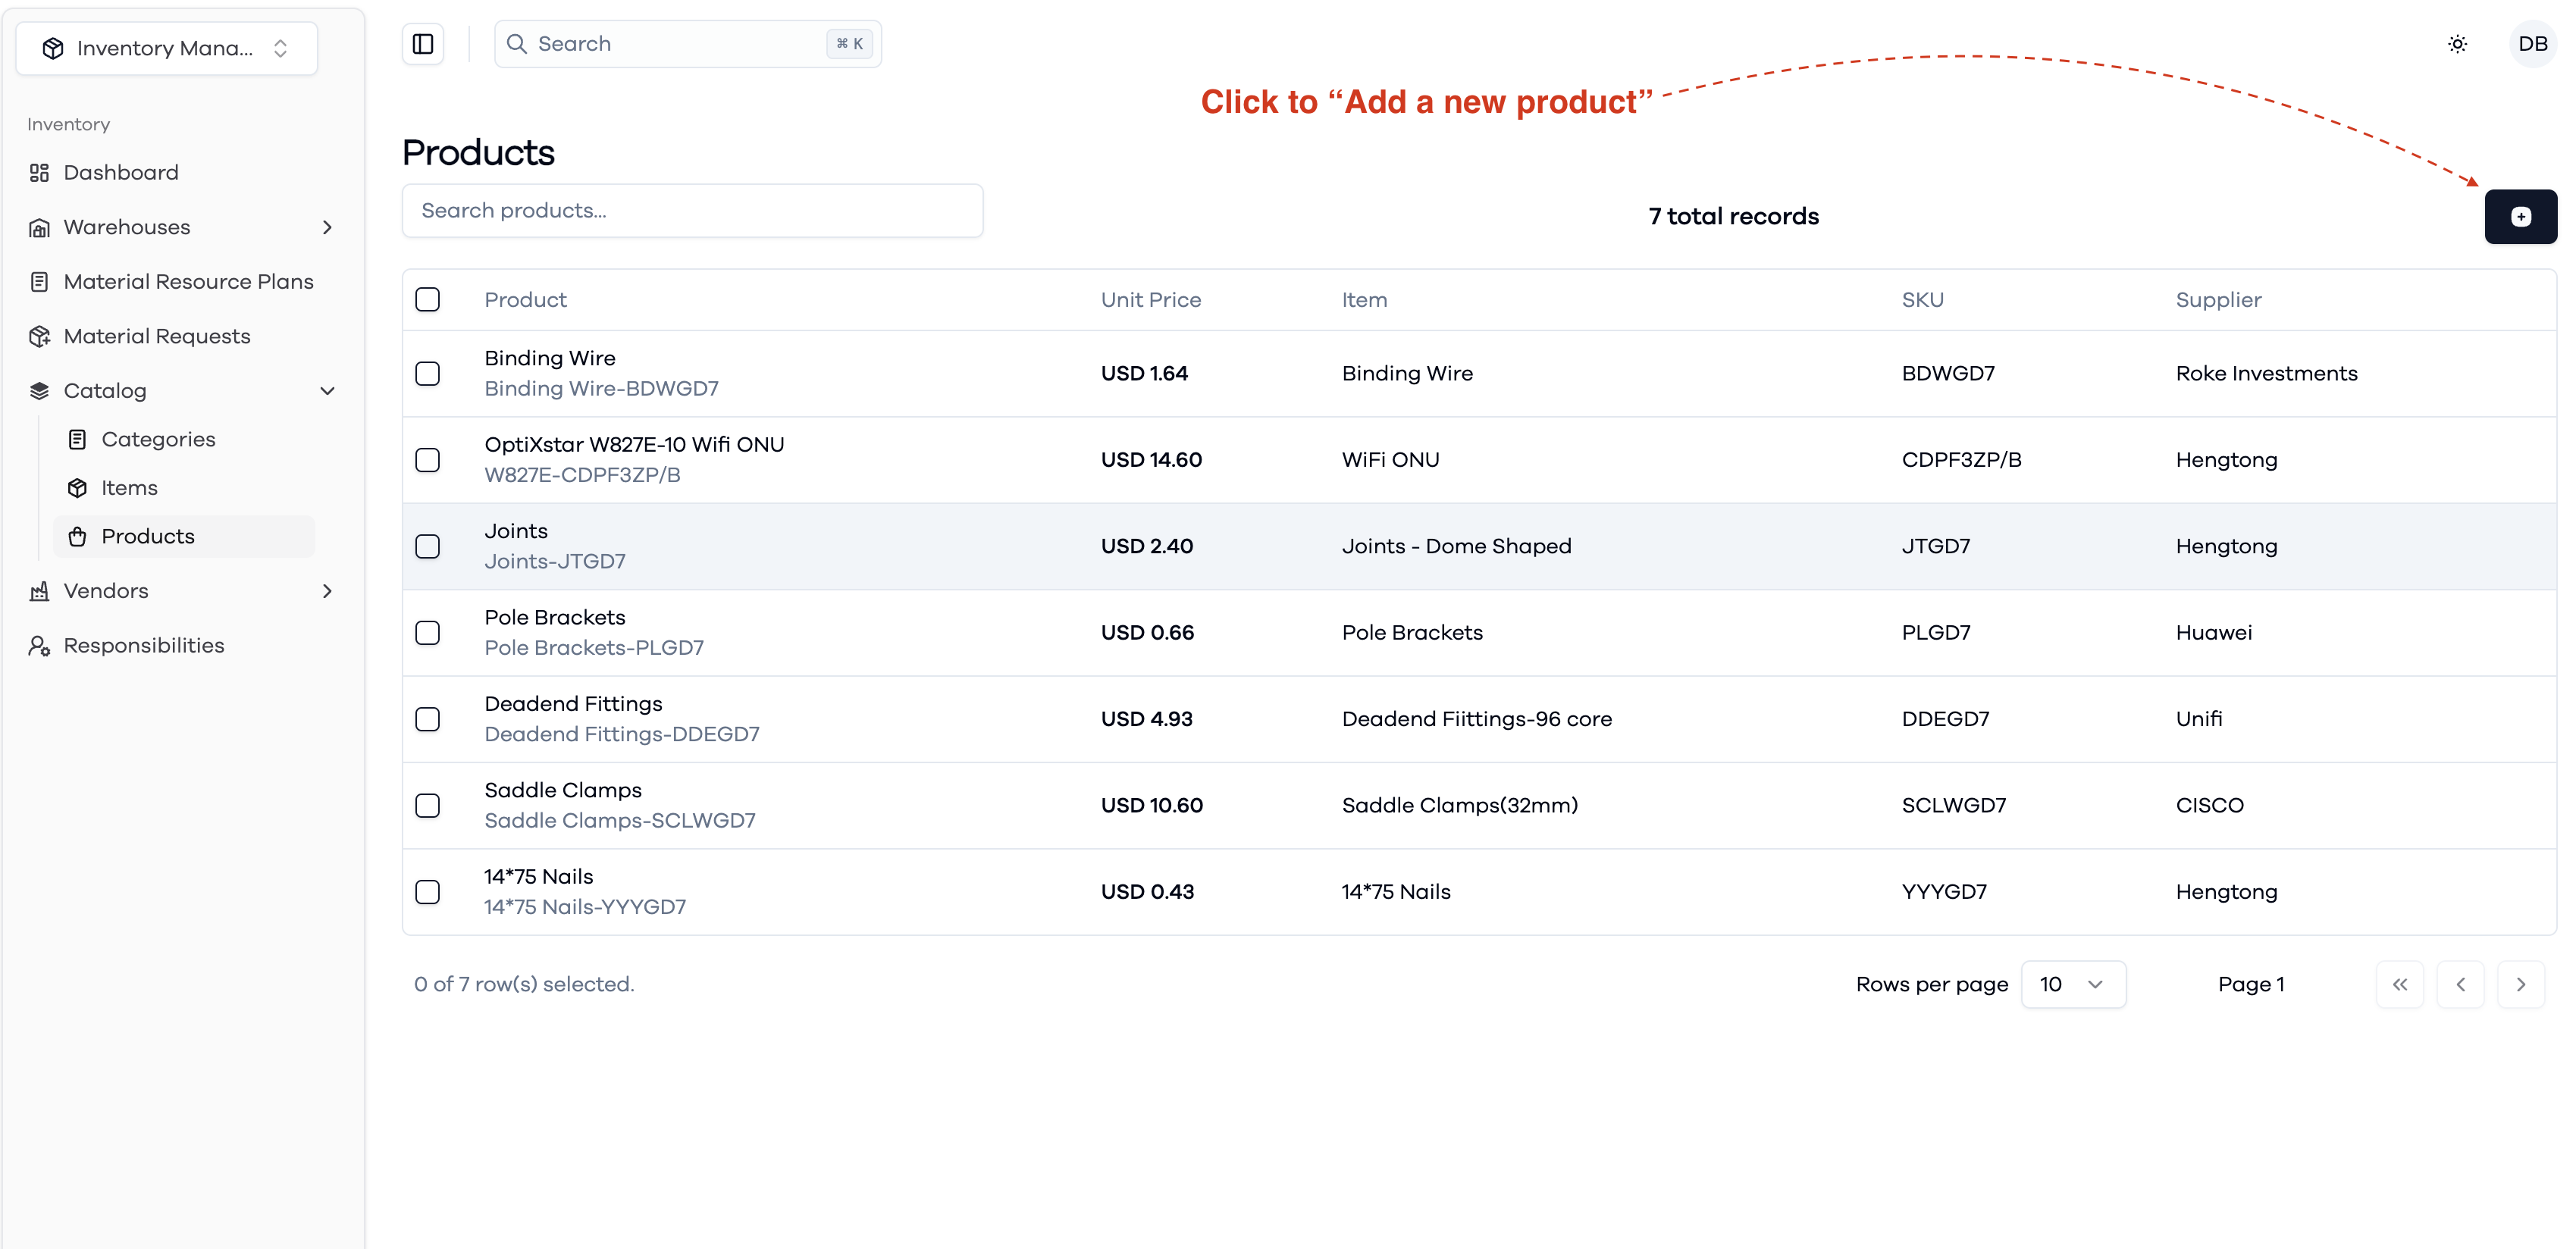
Task: Click the Items box icon
Action: 77,488
